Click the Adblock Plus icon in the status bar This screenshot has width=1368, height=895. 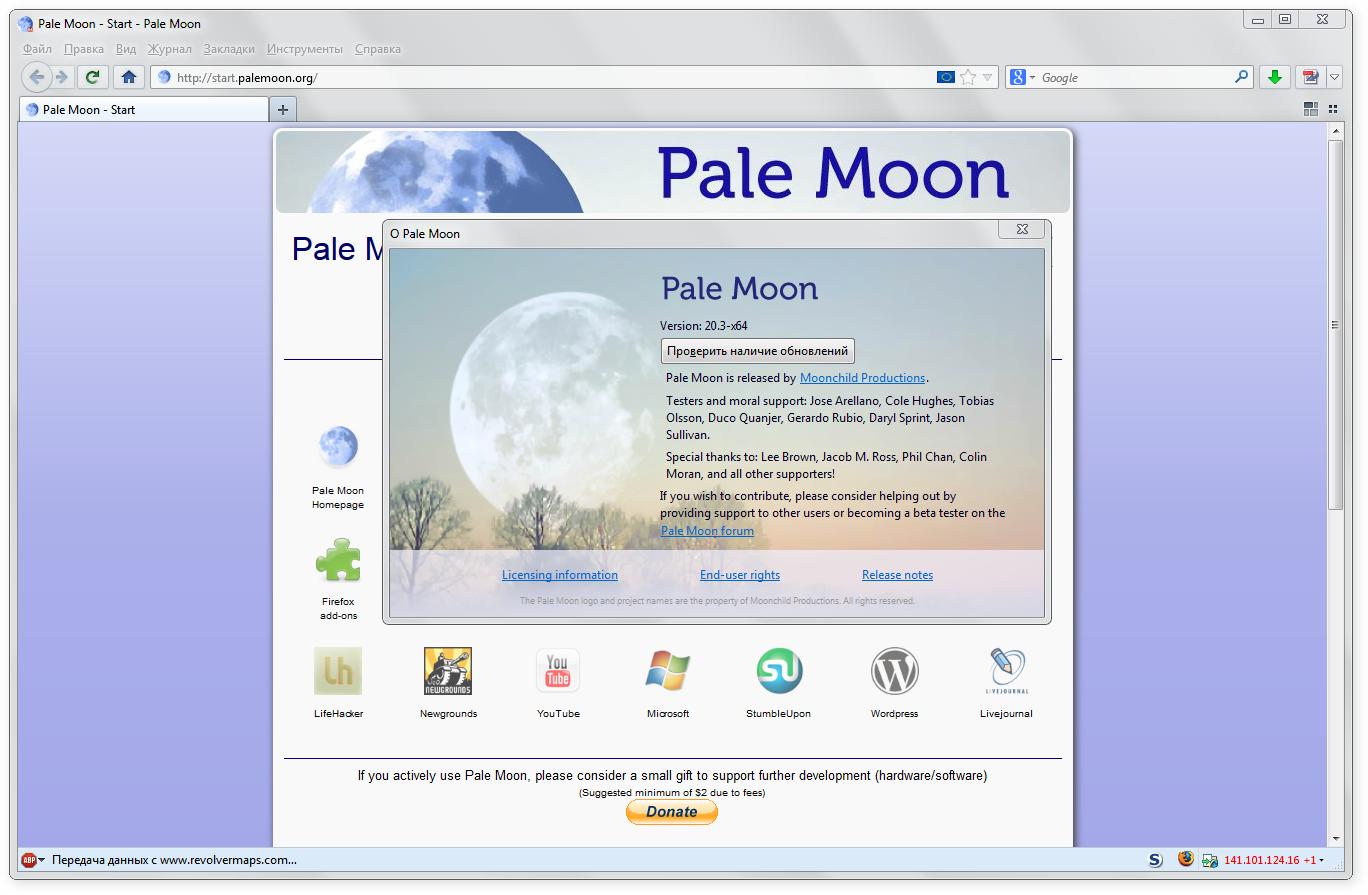point(29,860)
